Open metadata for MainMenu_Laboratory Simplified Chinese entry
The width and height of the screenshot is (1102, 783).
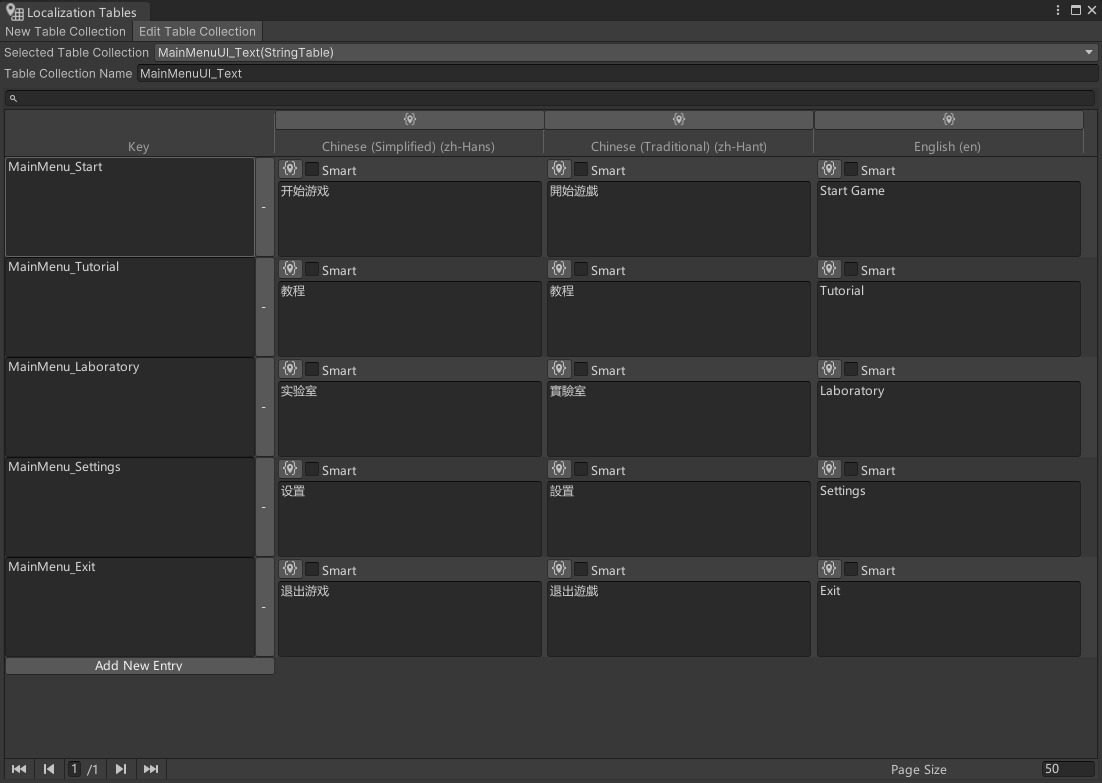290,369
